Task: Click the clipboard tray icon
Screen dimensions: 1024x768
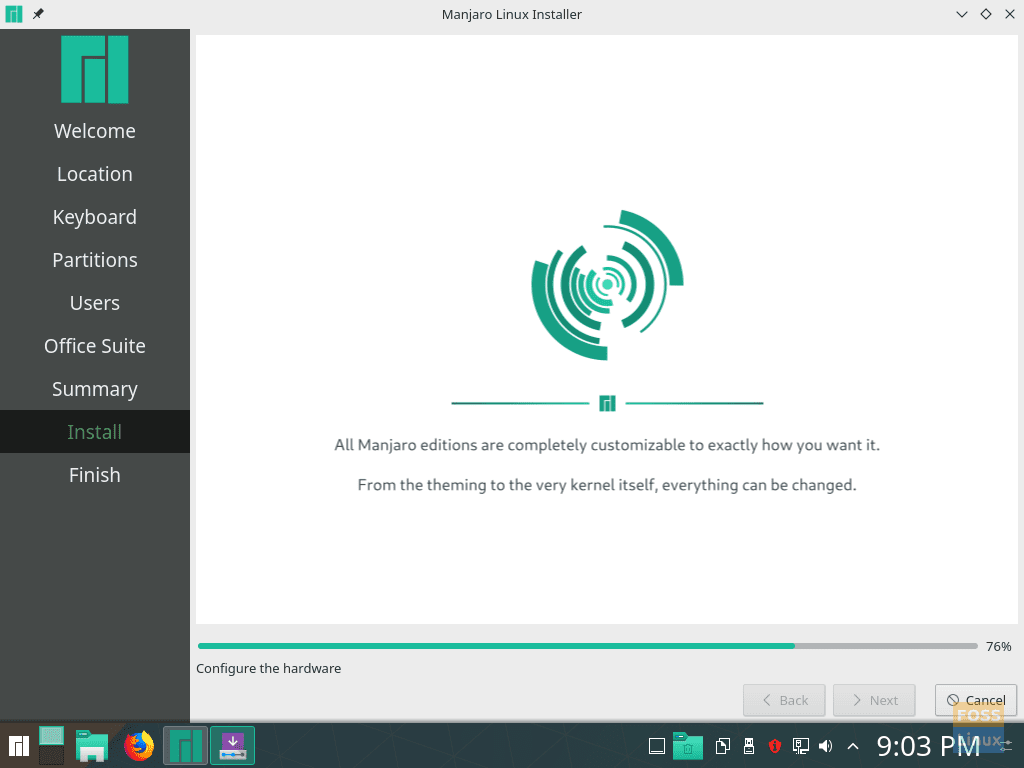Action: pos(722,745)
